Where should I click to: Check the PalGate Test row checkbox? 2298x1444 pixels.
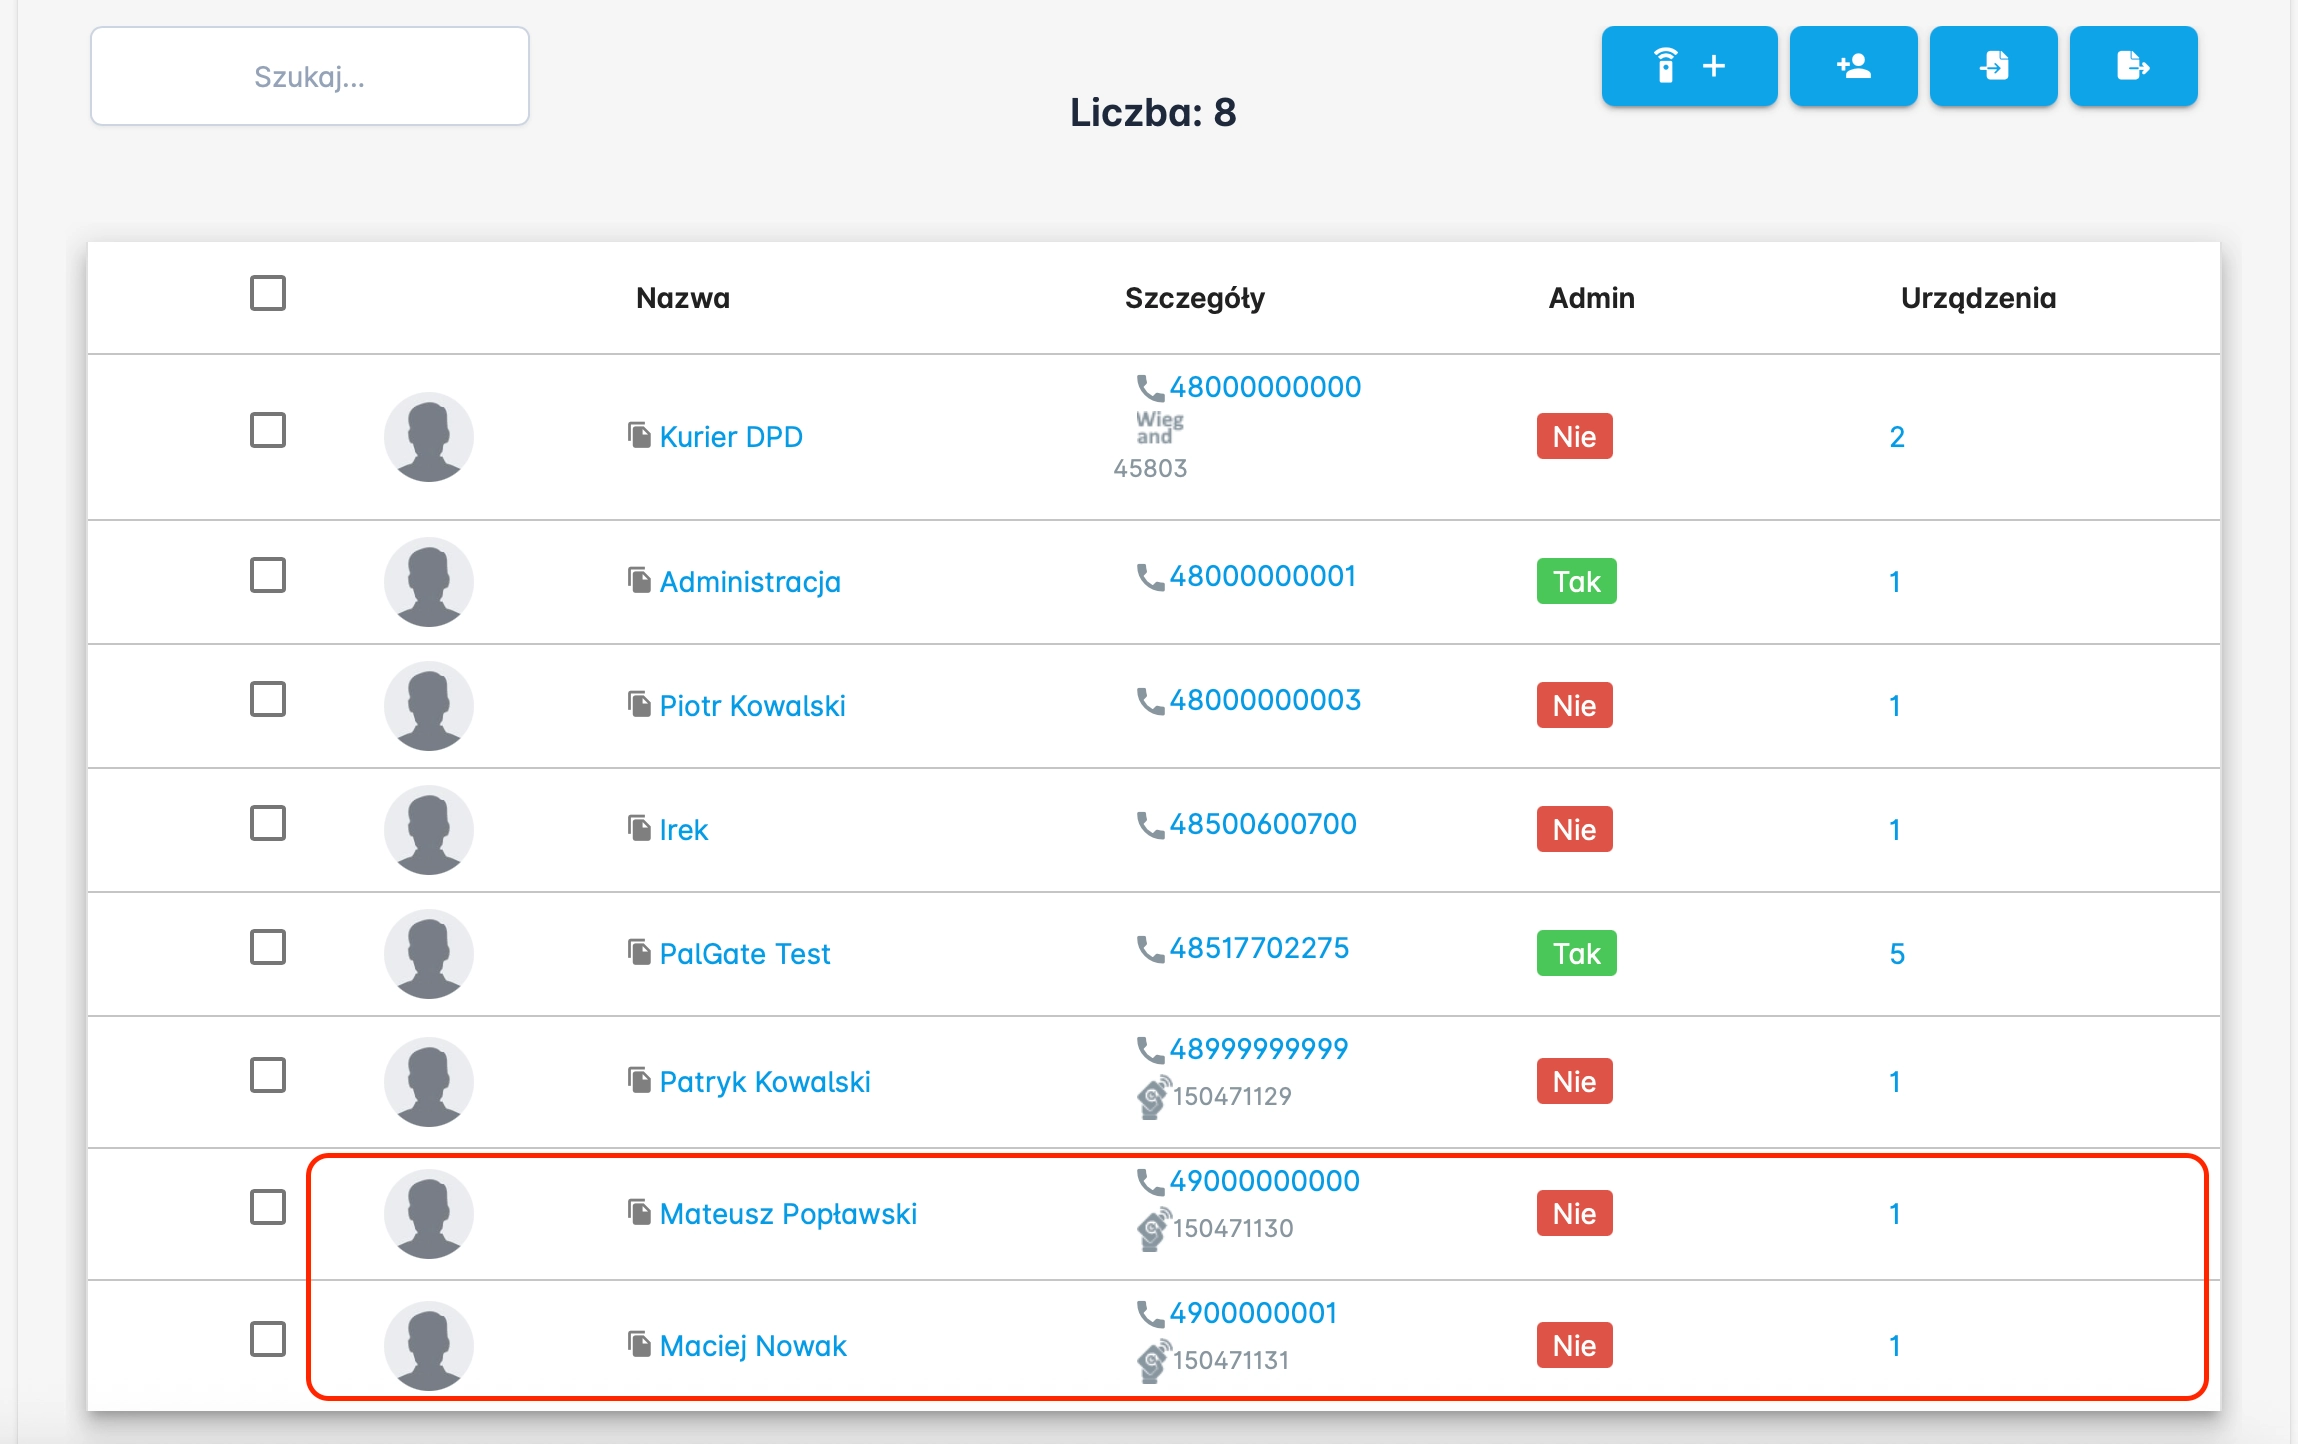268,947
